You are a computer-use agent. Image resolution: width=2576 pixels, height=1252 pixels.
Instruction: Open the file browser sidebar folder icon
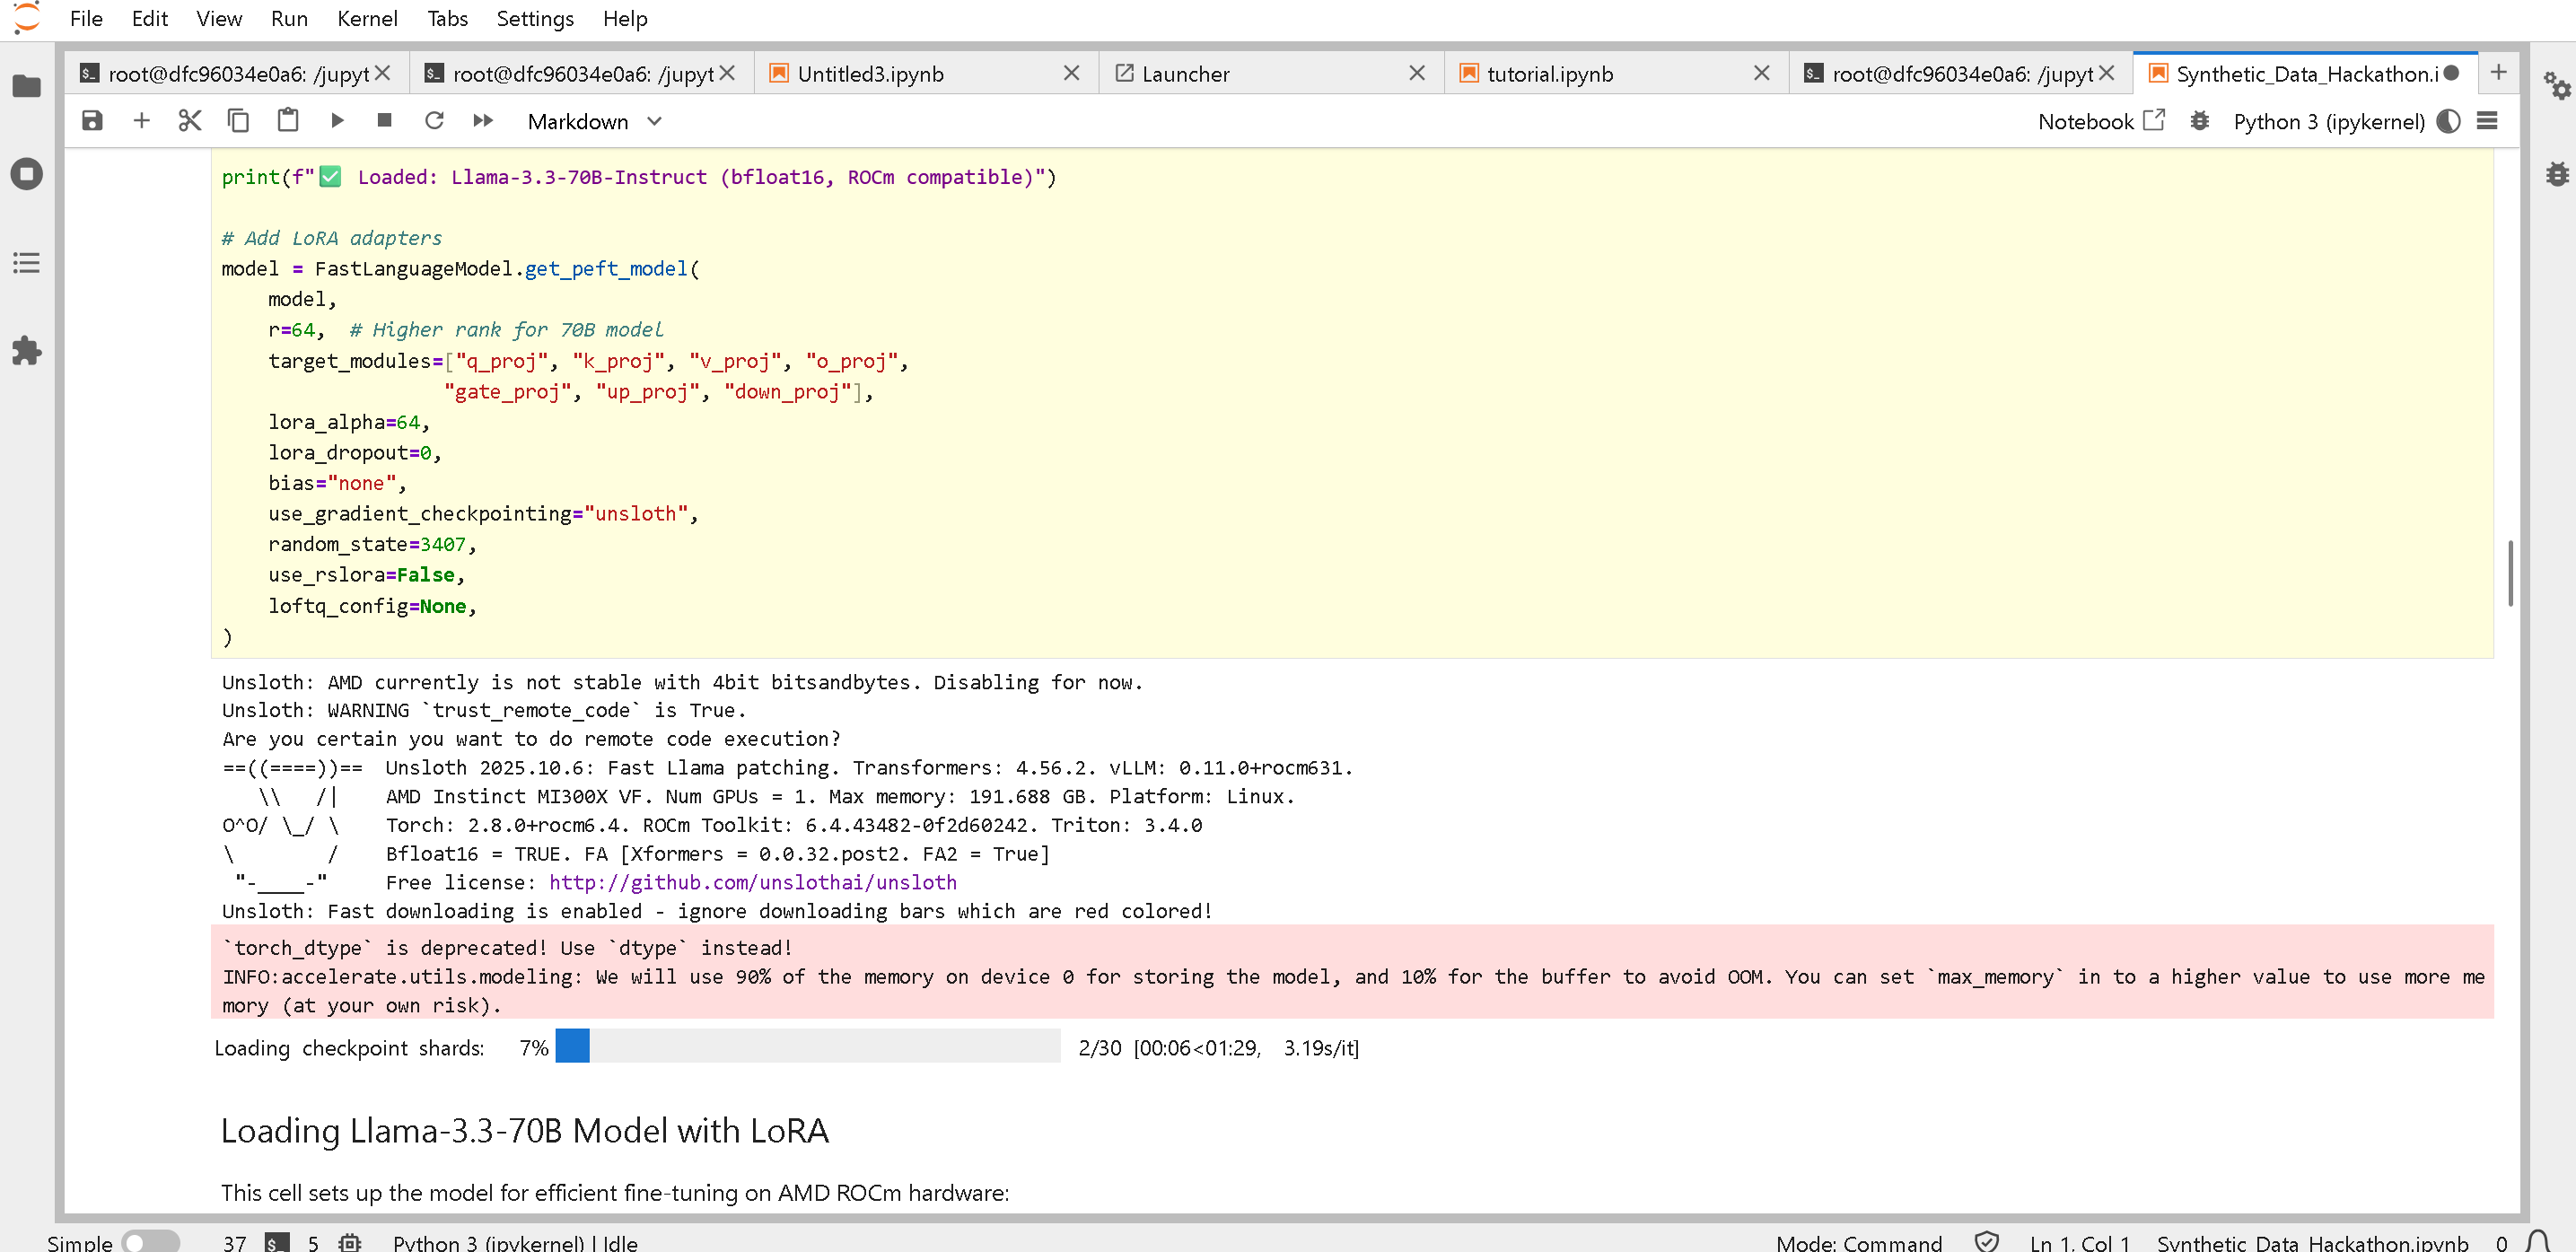pos(27,87)
